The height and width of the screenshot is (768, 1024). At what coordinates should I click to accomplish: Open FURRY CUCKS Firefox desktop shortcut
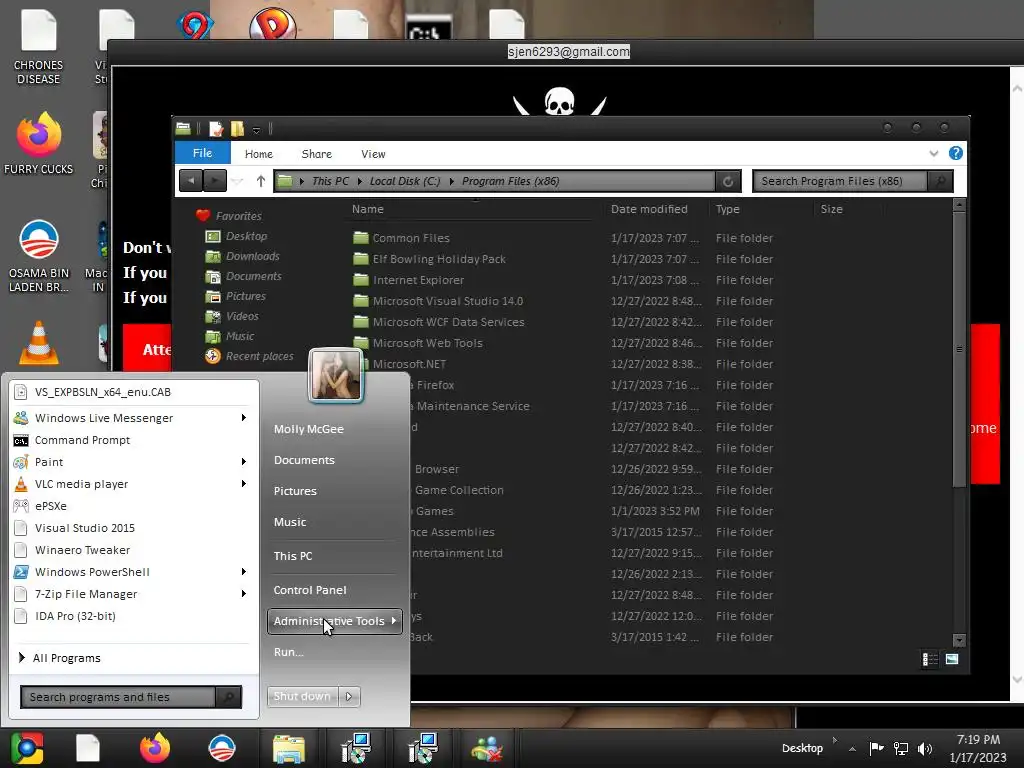tap(39, 144)
